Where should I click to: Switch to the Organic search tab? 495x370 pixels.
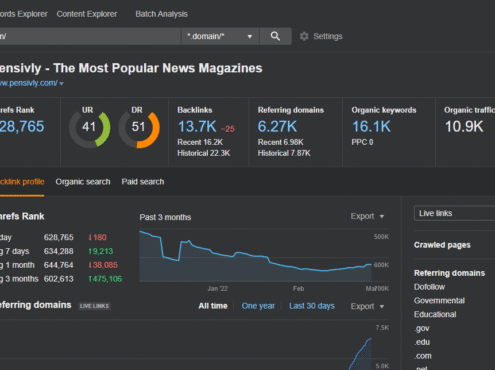tap(83, 182)
